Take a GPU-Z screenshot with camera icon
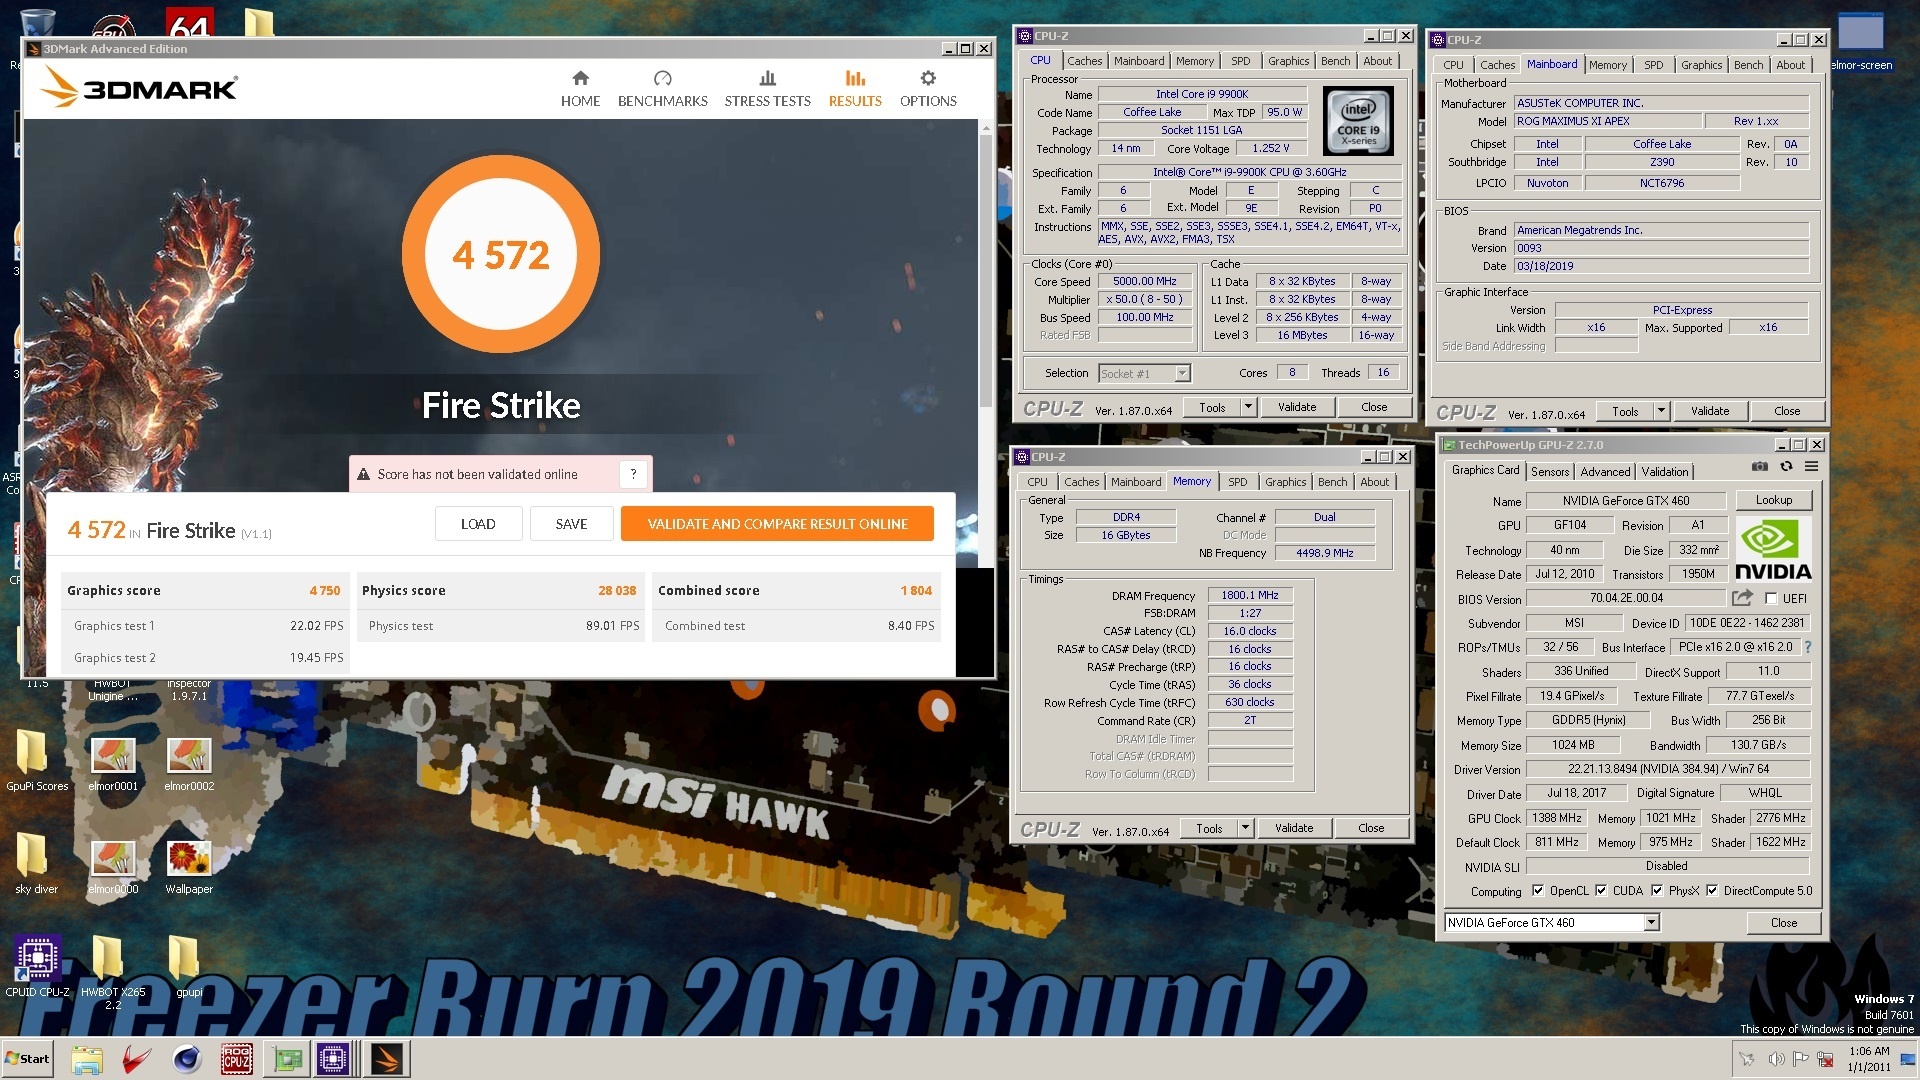Viewport: 1920px width, 1080px height. [x=1760, y=467]
